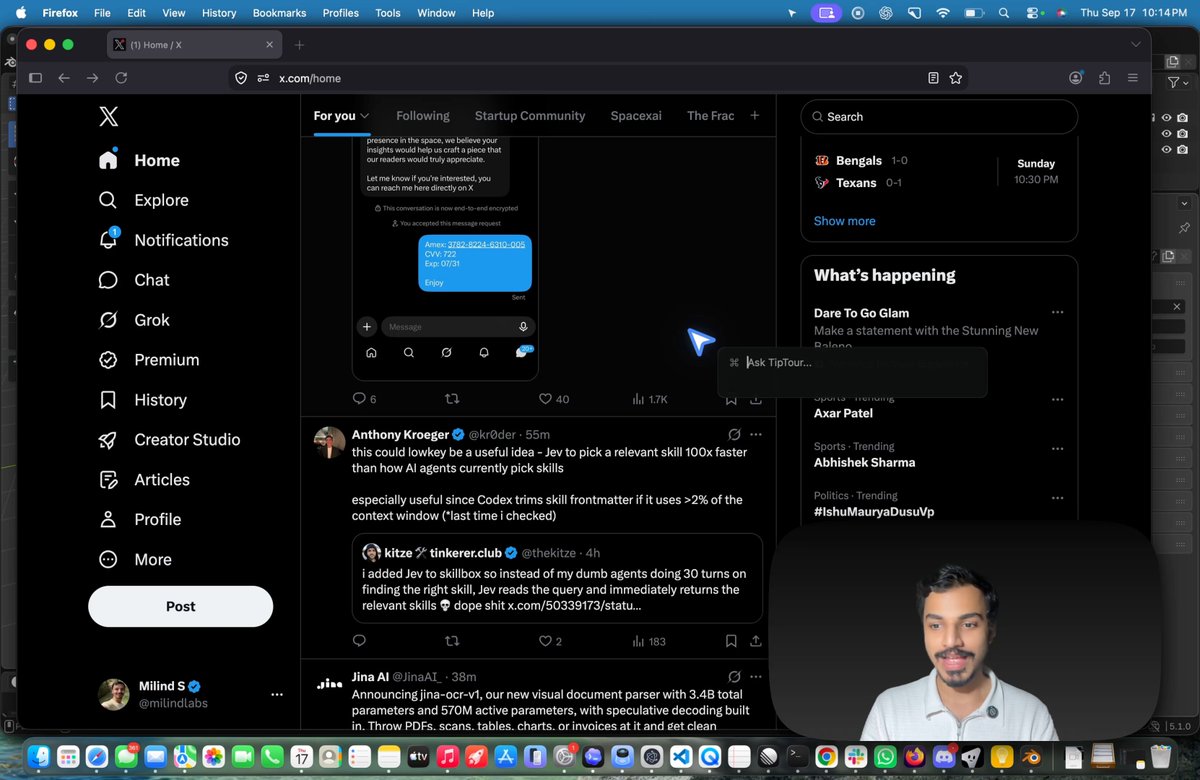Screen dimensions: 1200x780
Task: Open the Creator Studio rocket item
Action: tap(169, 440)
